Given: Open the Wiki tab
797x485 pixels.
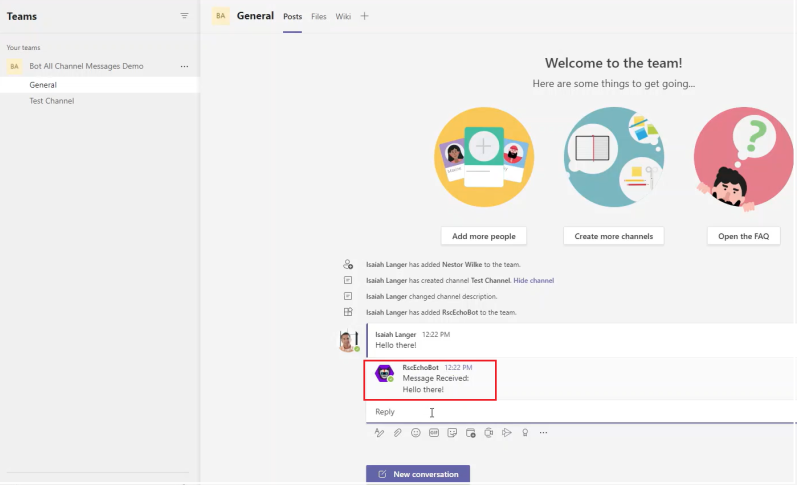Looking at the screenshot, I should (343, 16).
